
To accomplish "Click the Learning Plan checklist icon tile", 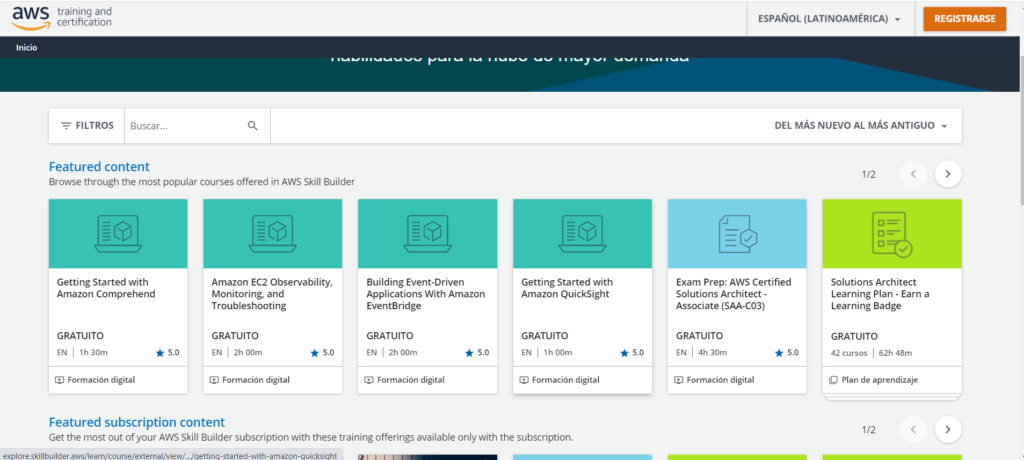I will 891,233.
